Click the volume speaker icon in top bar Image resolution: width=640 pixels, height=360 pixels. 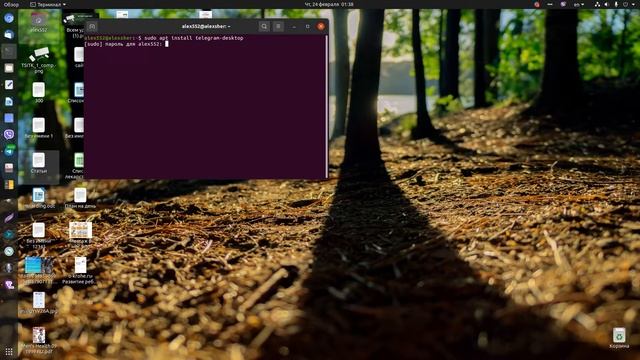606,4
